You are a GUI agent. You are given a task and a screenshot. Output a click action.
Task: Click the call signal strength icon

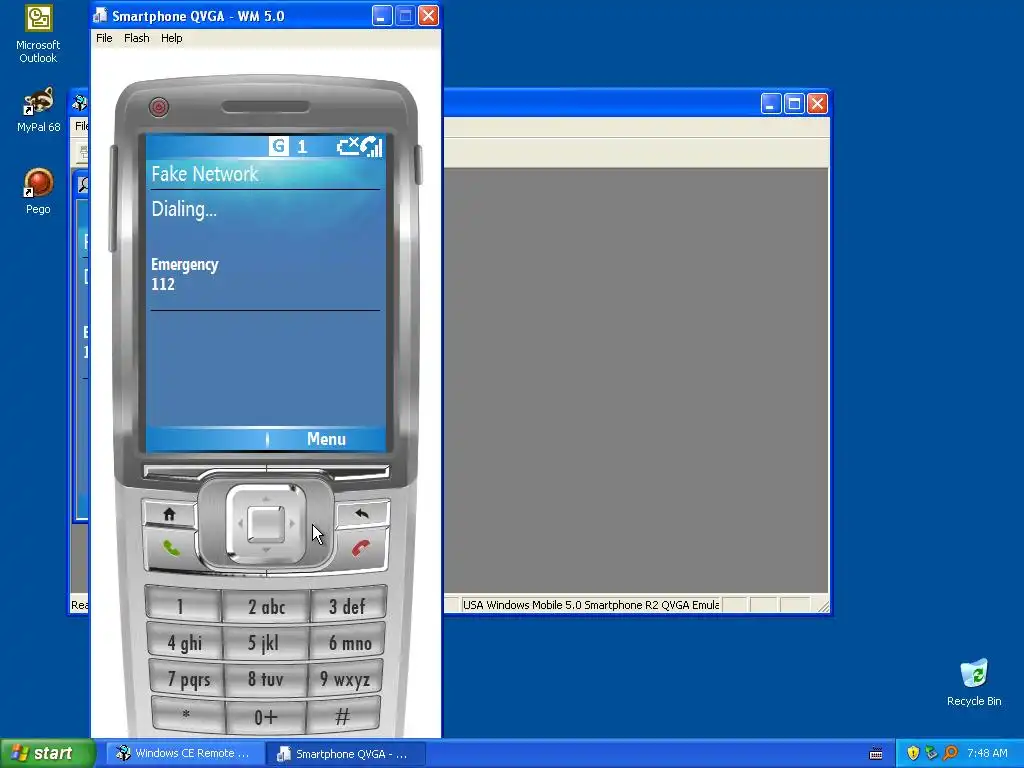point(372,146)
